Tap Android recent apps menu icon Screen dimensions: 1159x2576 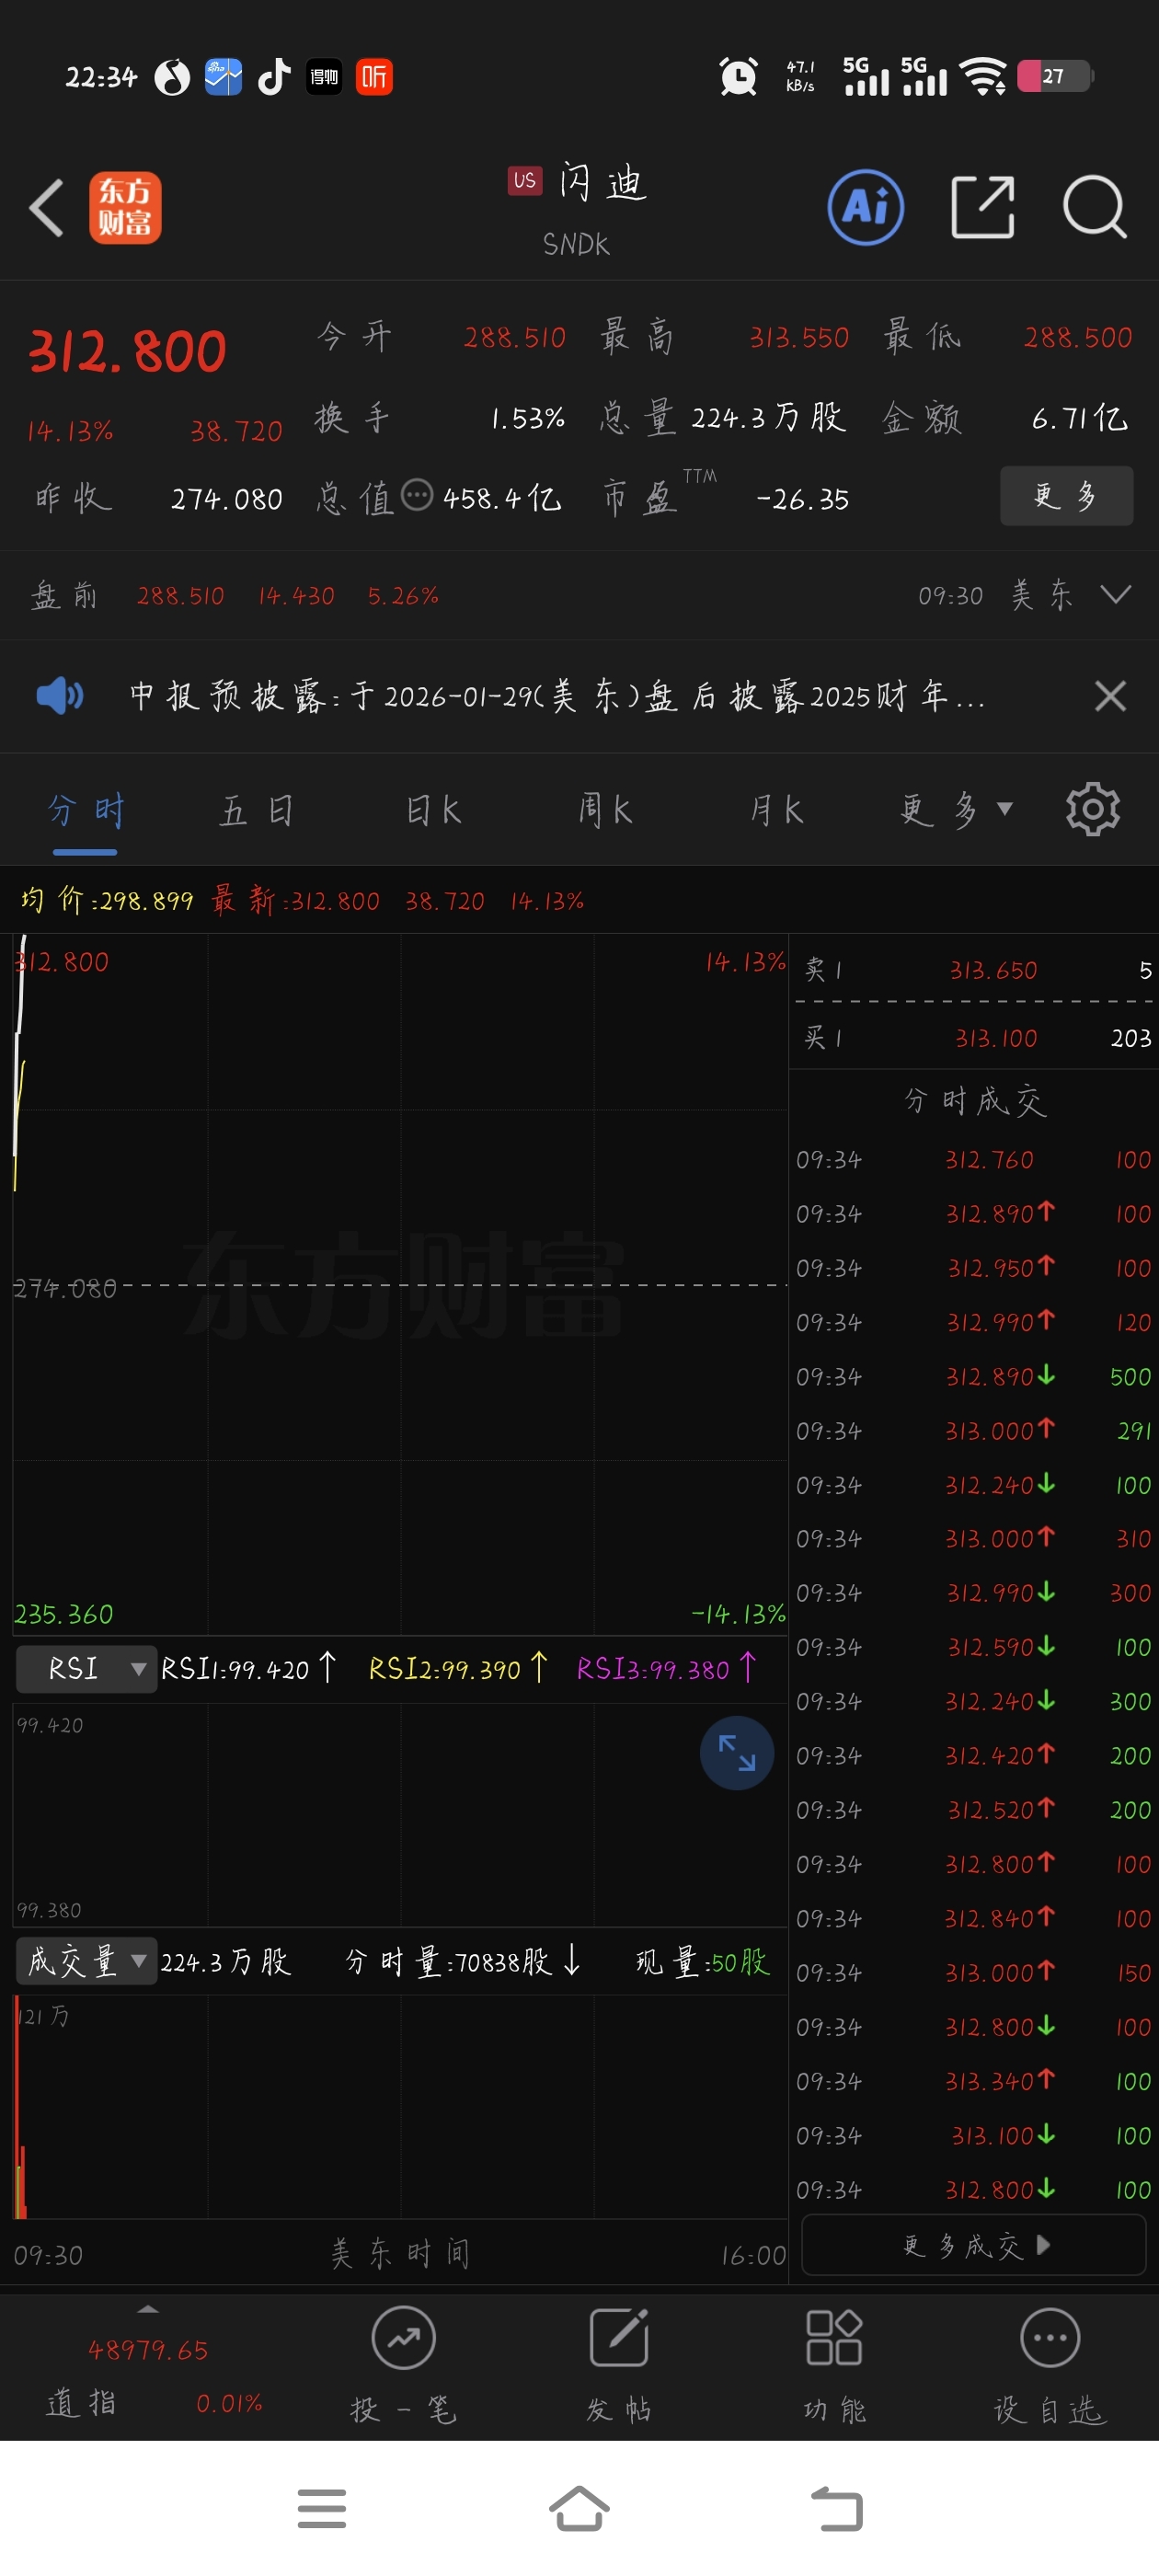tap(322, 2509)
